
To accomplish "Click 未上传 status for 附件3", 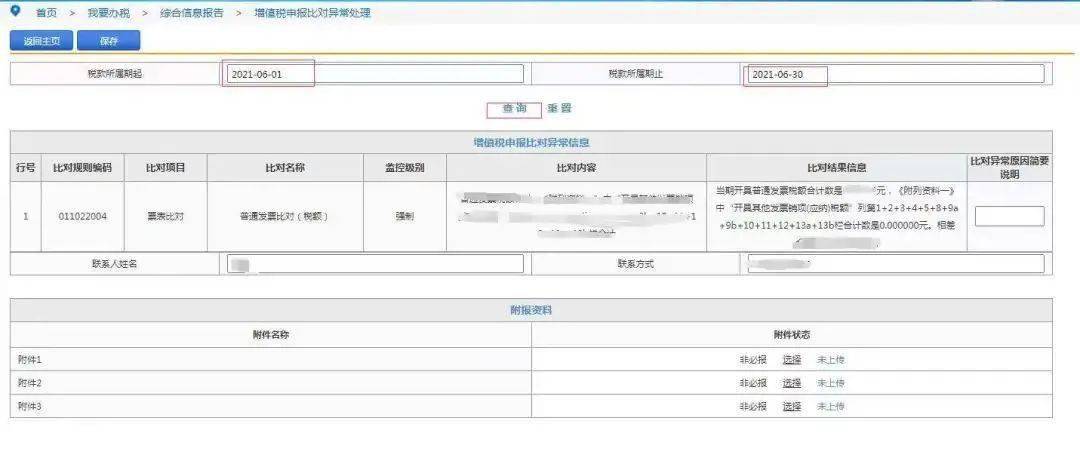I will pos(831,406).
